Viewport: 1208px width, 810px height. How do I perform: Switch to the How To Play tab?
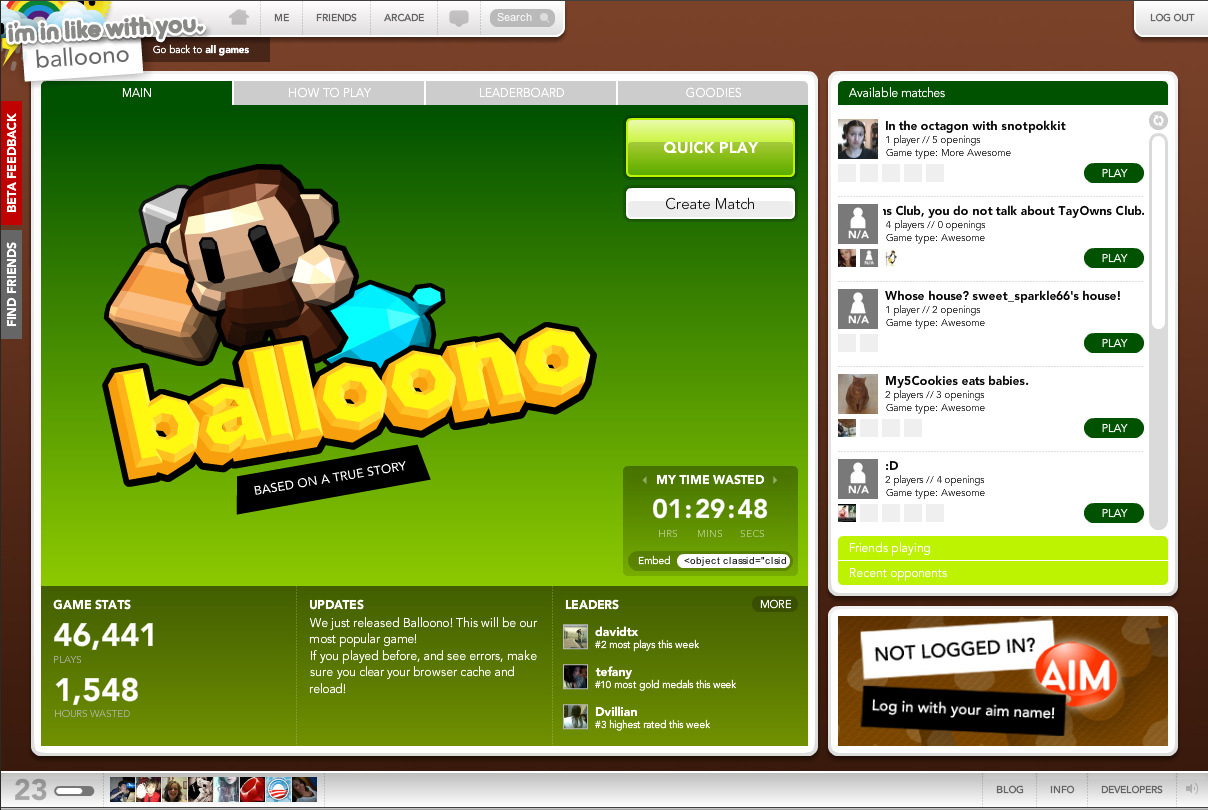pyautogui.click(x=329, y=93)
